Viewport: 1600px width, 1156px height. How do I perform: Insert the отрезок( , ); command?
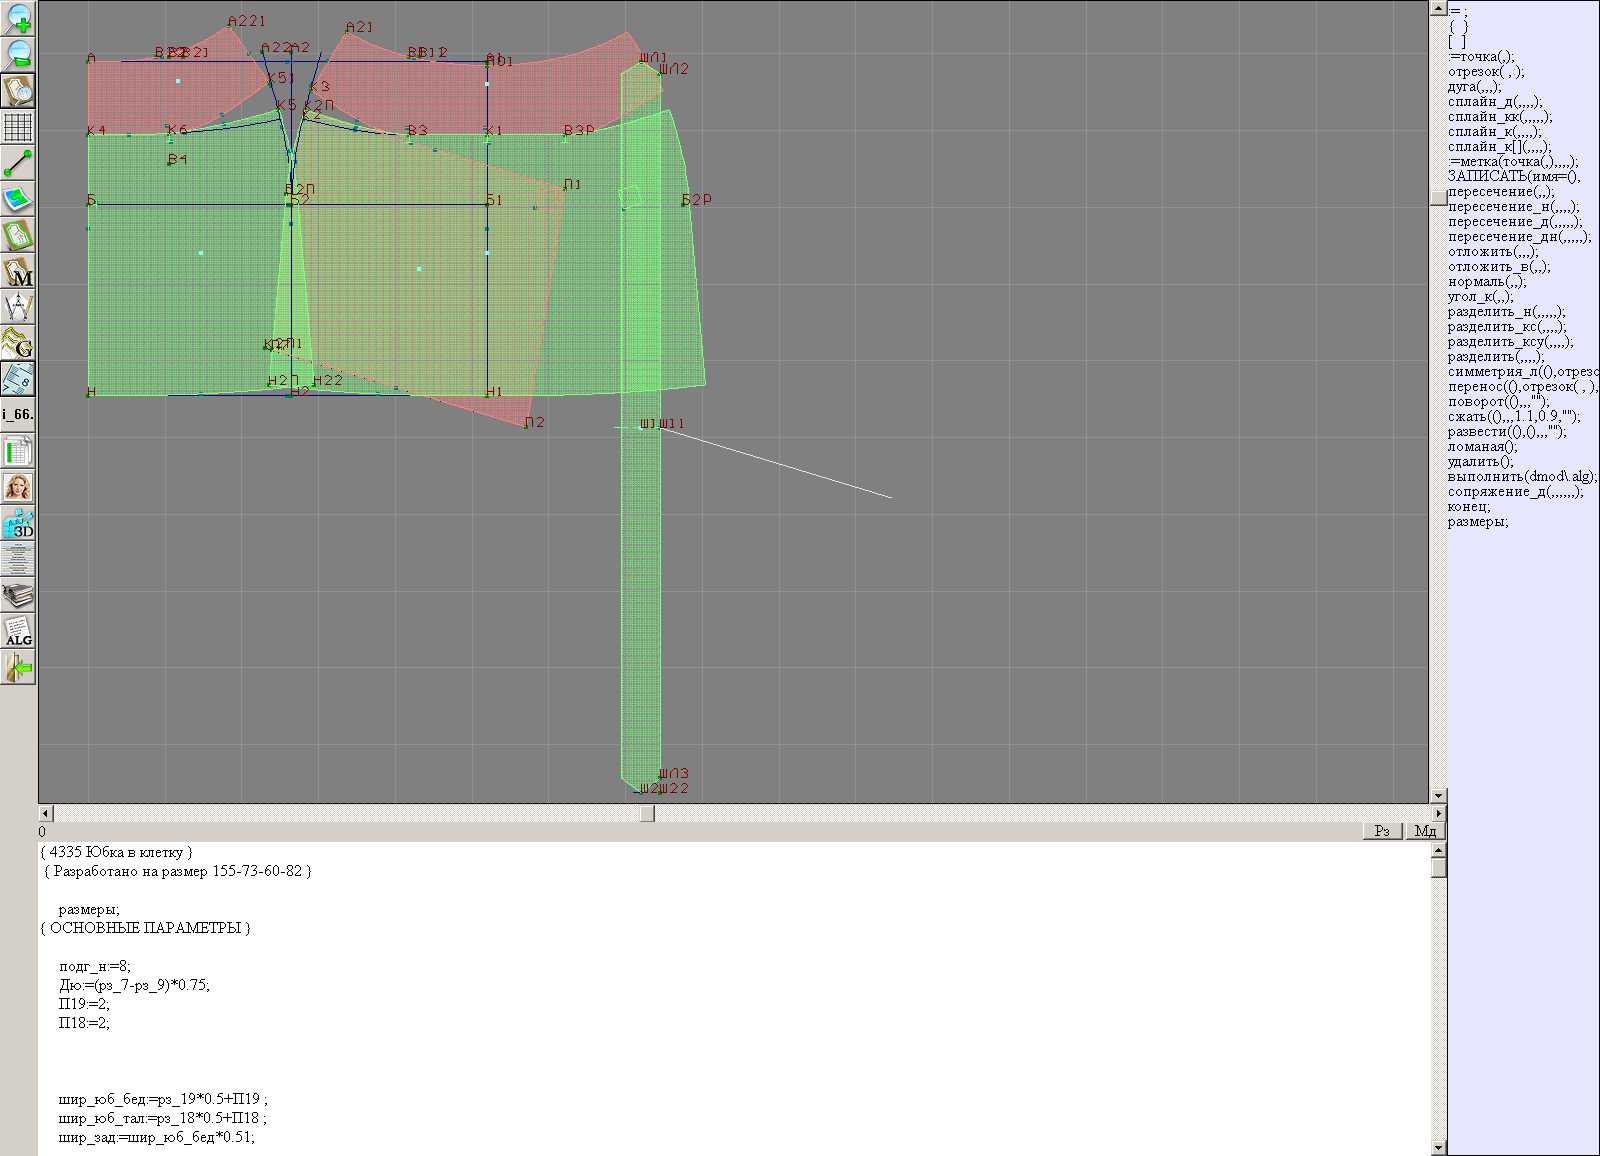click(1486, 72)
